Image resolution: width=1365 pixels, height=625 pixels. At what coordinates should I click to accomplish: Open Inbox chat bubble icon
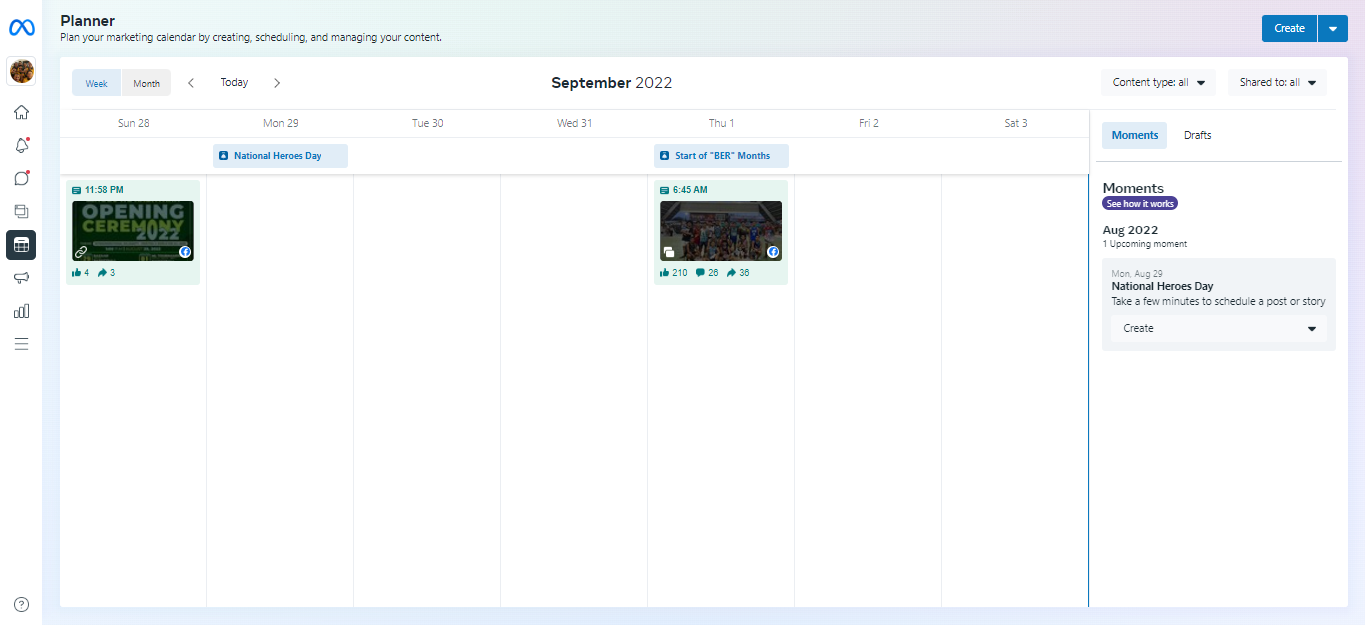(x=21, y=178)
